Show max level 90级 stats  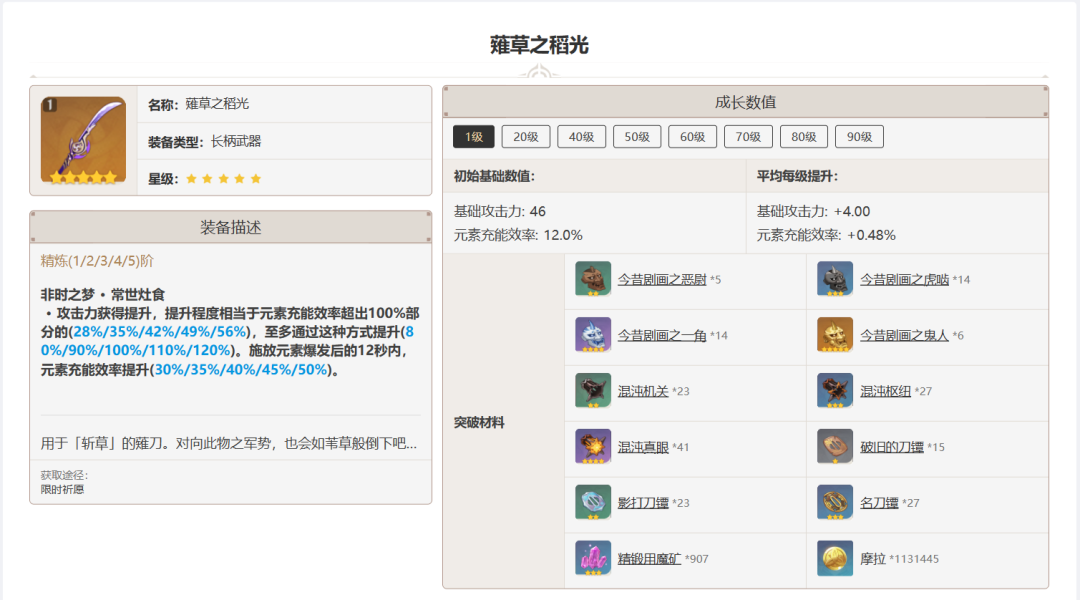click(859, 137)
